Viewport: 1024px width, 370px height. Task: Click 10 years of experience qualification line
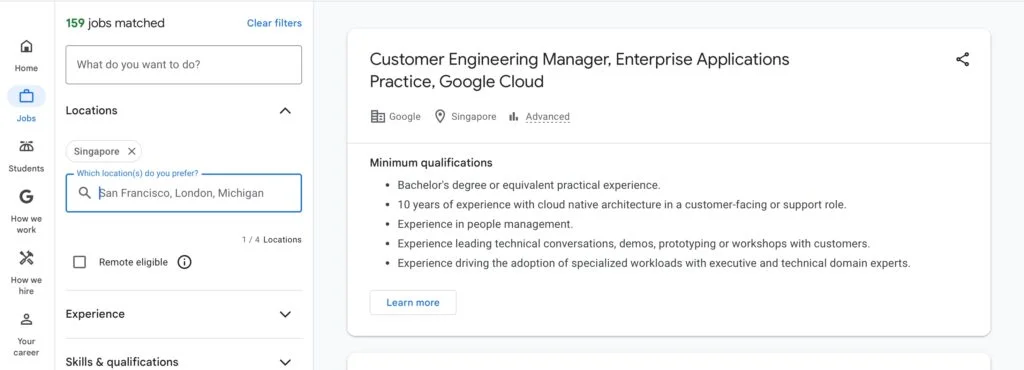(622, 204)
